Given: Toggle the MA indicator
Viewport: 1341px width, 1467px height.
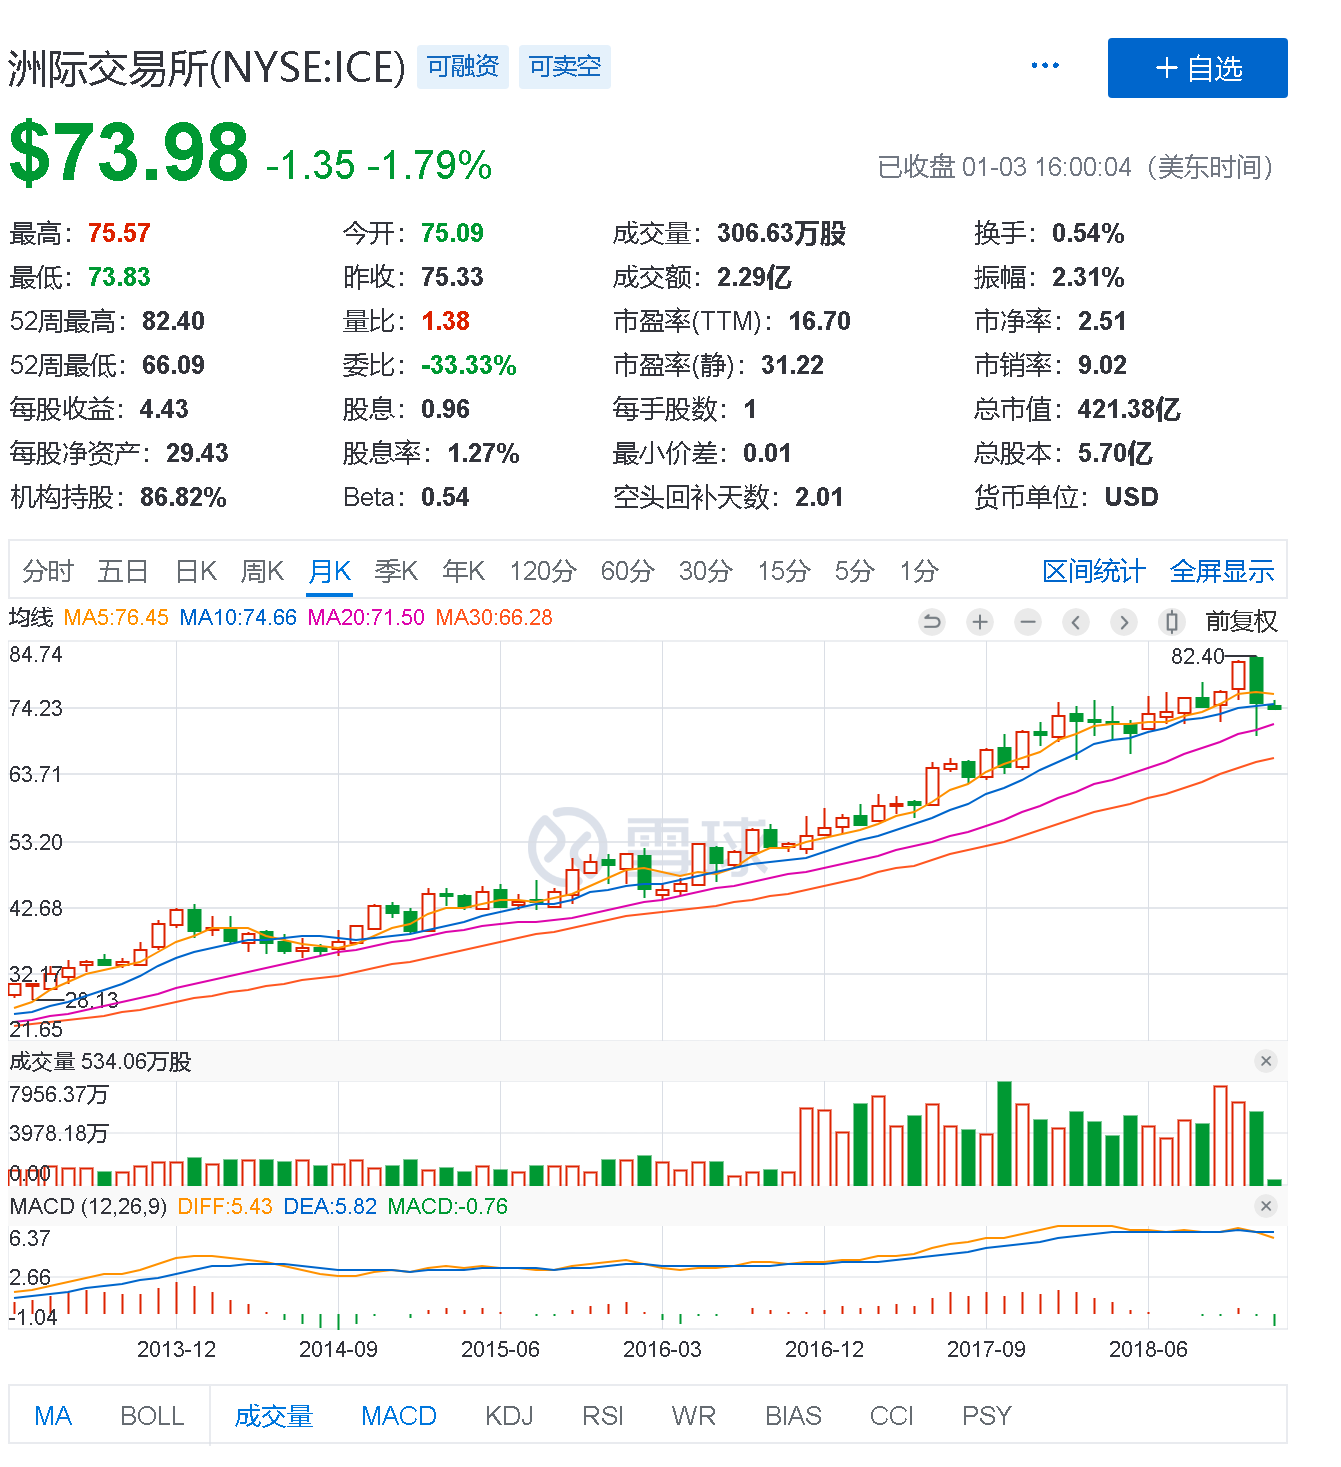Looking at the screenshot, I should coord(53,1416).
